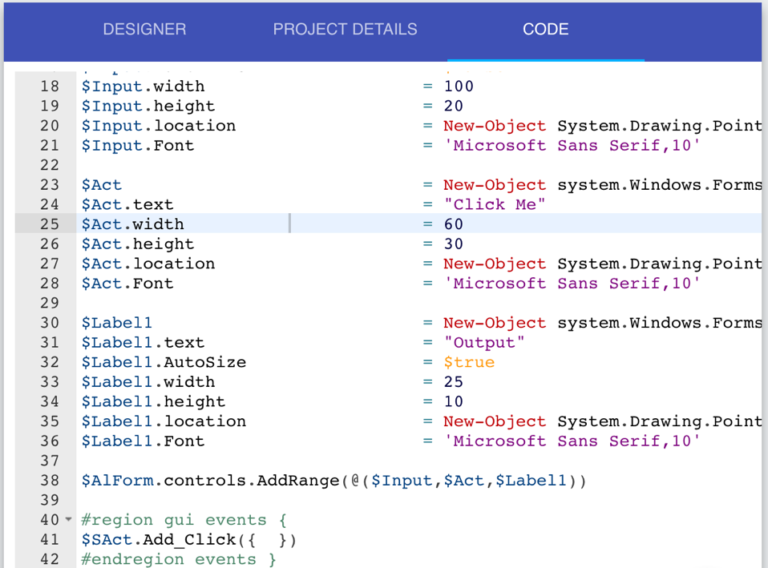The image size is (768, 568).
Task: Click New-Object on line 23
Action: click(494, 185)
